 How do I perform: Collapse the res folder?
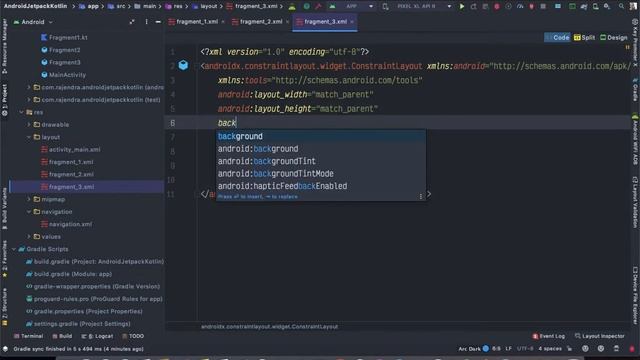tap(21, 112)
